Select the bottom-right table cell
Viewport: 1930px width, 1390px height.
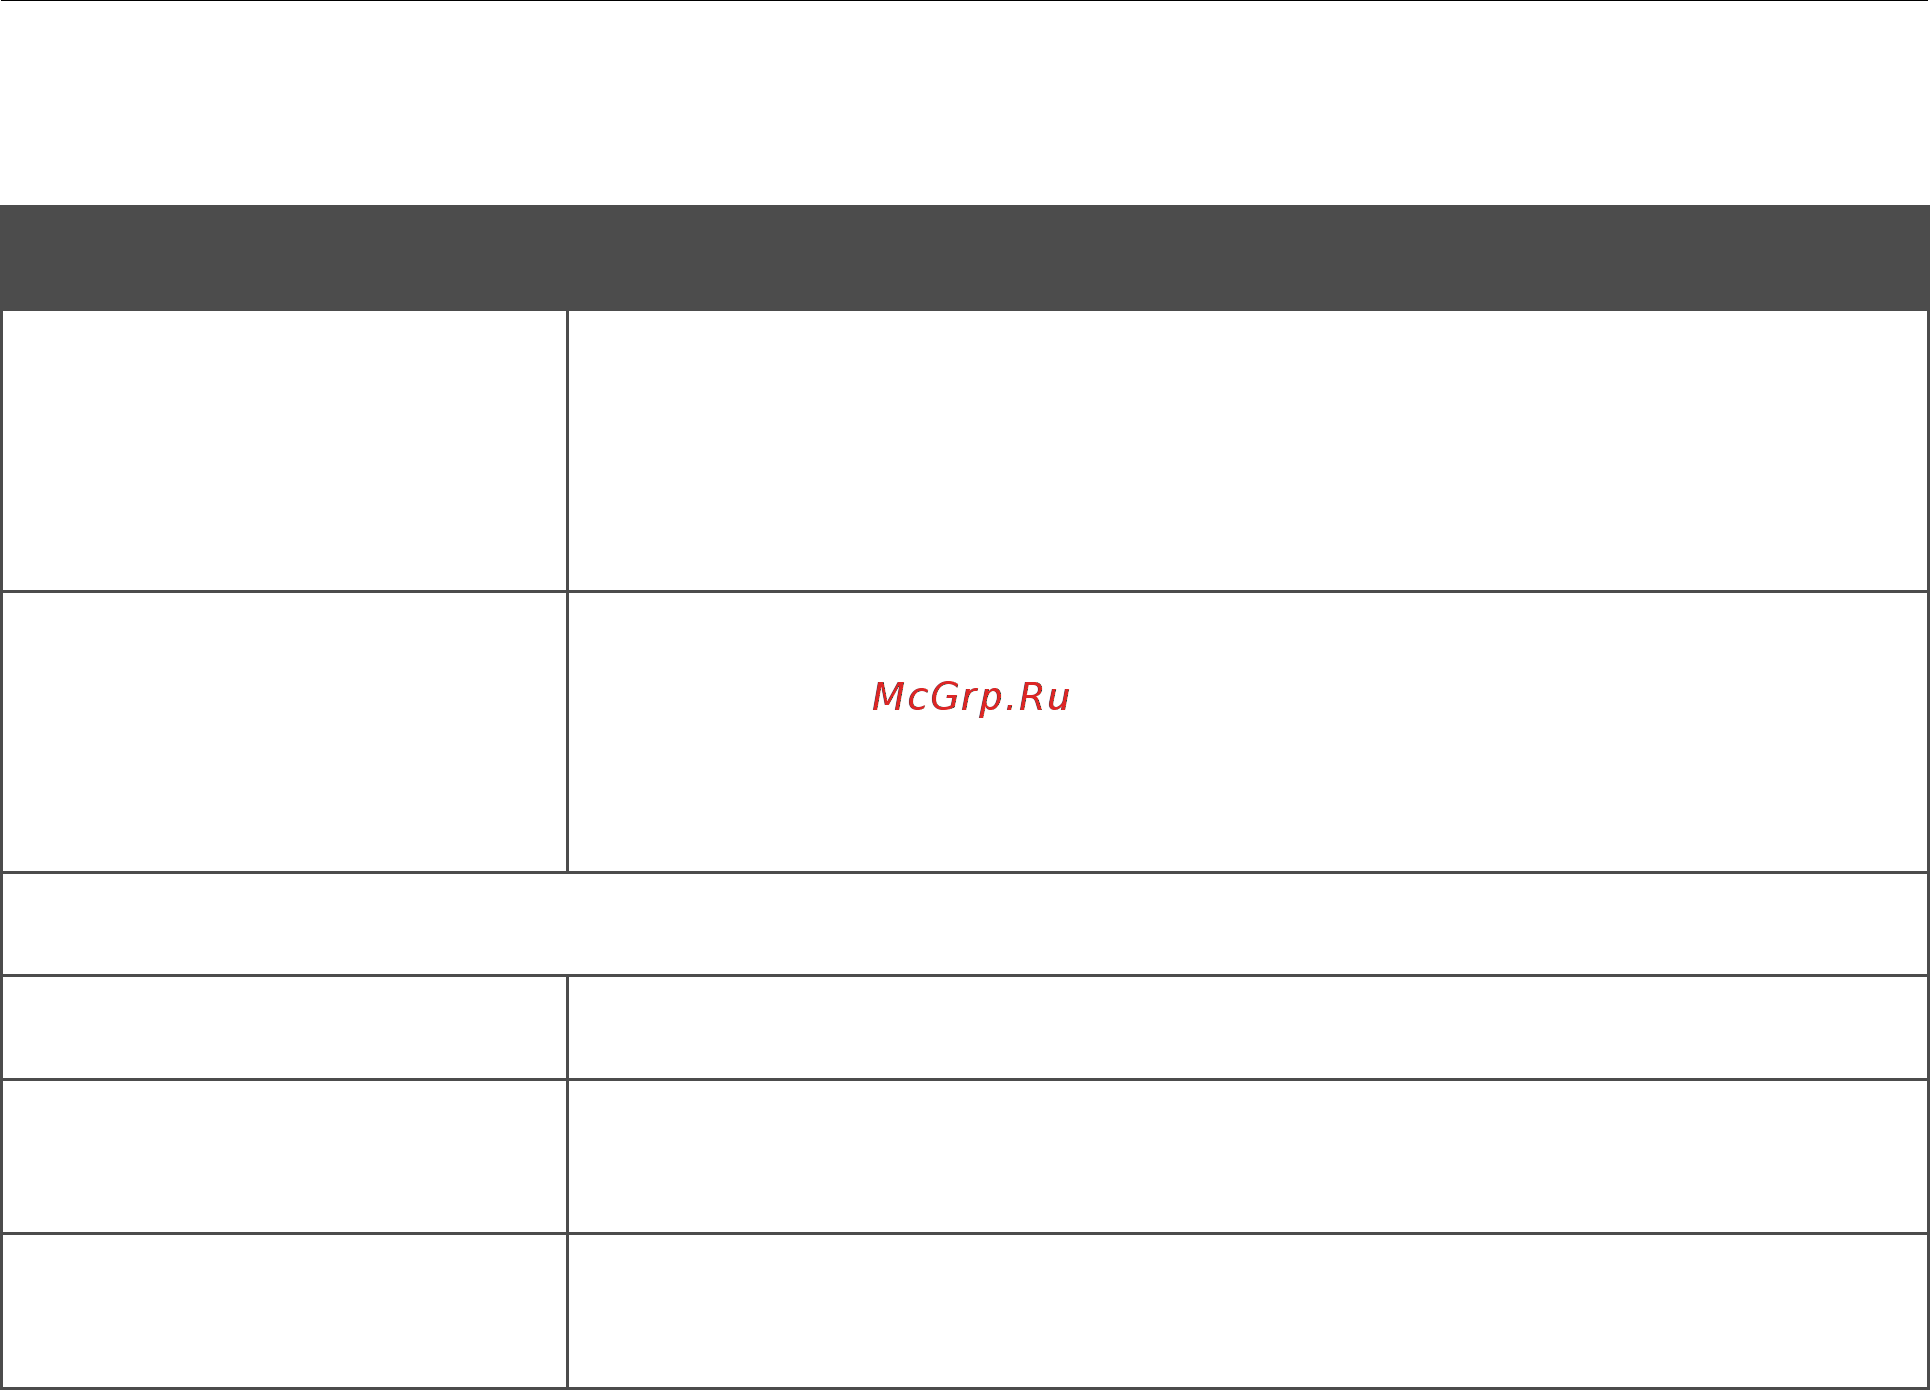pyautogui.click(x=1248, y=1310)
